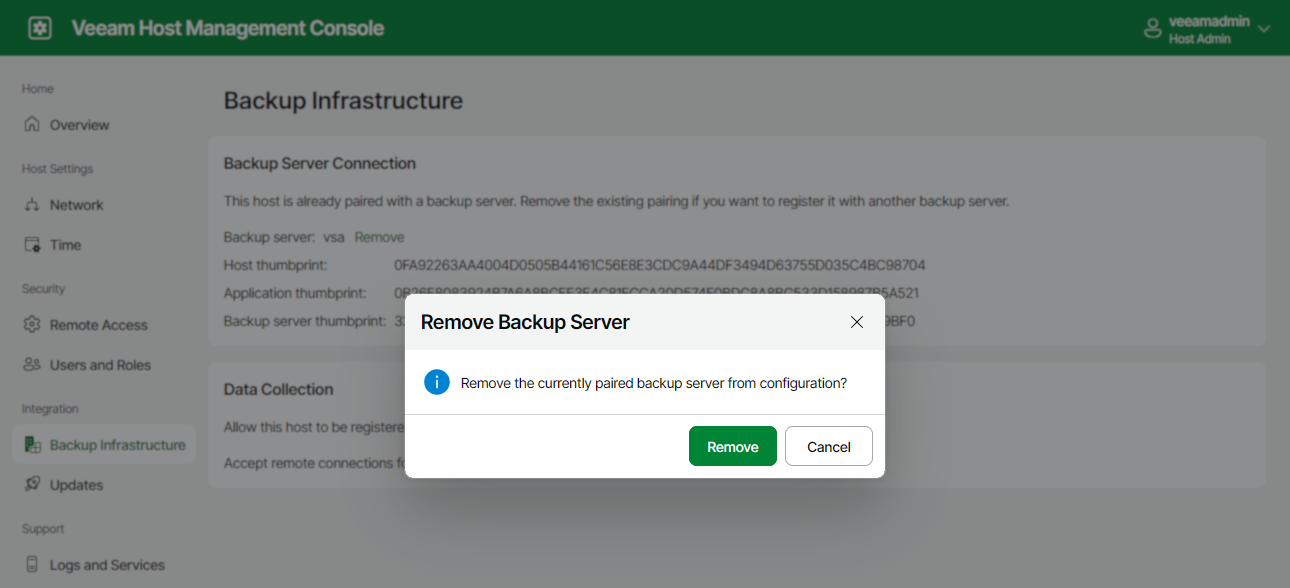Cancel the Remove Backup Server dialog

coord(828,446)
